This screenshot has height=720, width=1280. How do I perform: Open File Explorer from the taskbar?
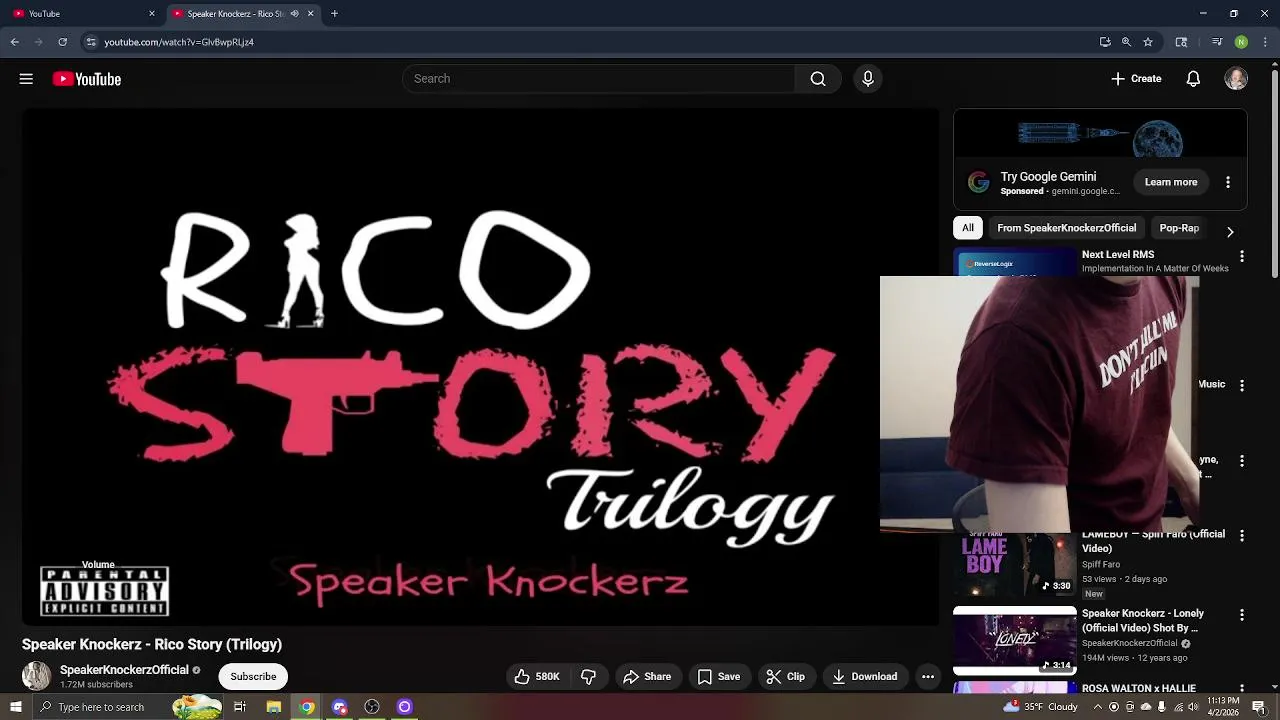pos(273,707)
